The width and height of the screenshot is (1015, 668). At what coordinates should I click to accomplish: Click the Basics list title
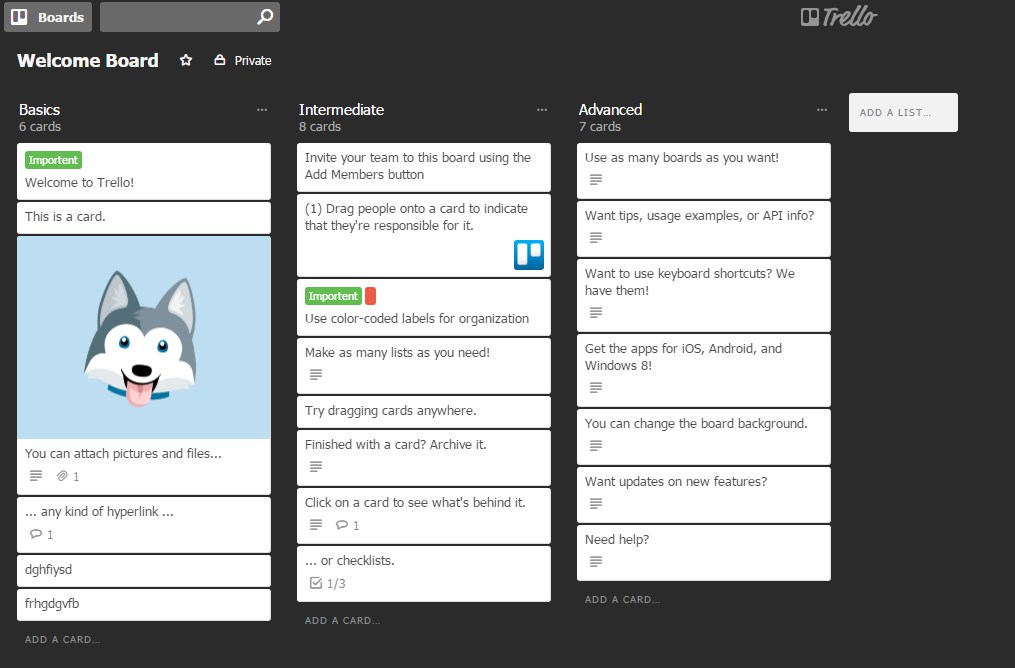click(39, 109)
